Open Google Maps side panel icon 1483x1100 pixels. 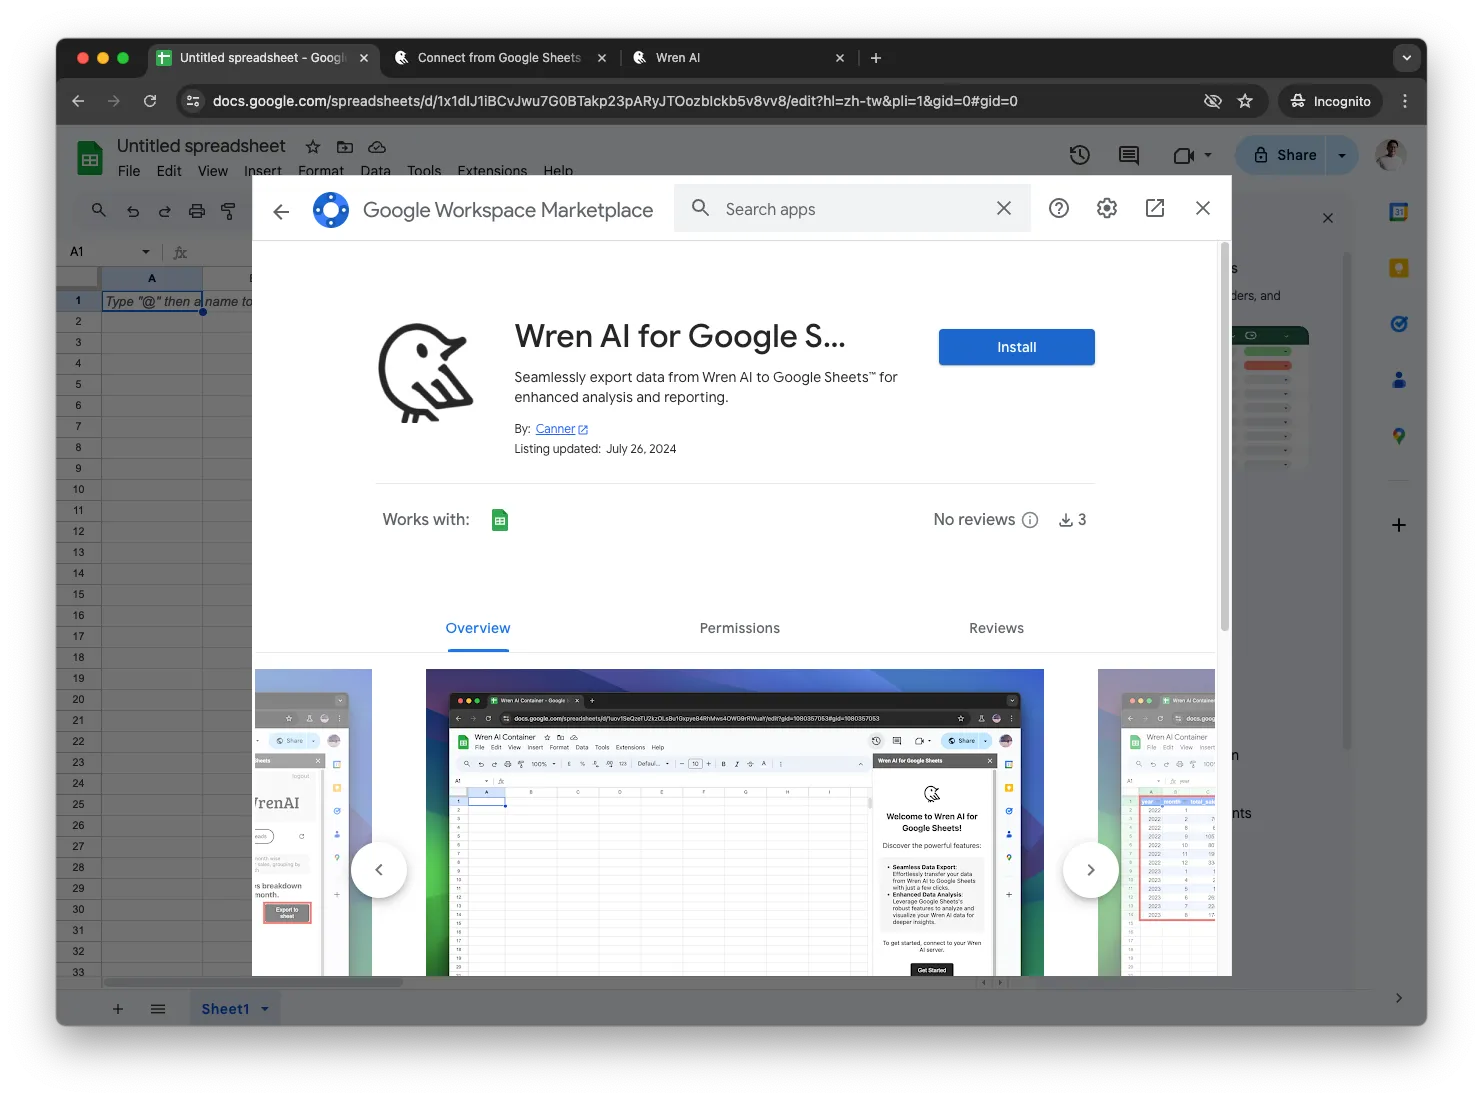(x=1399, y=436)
